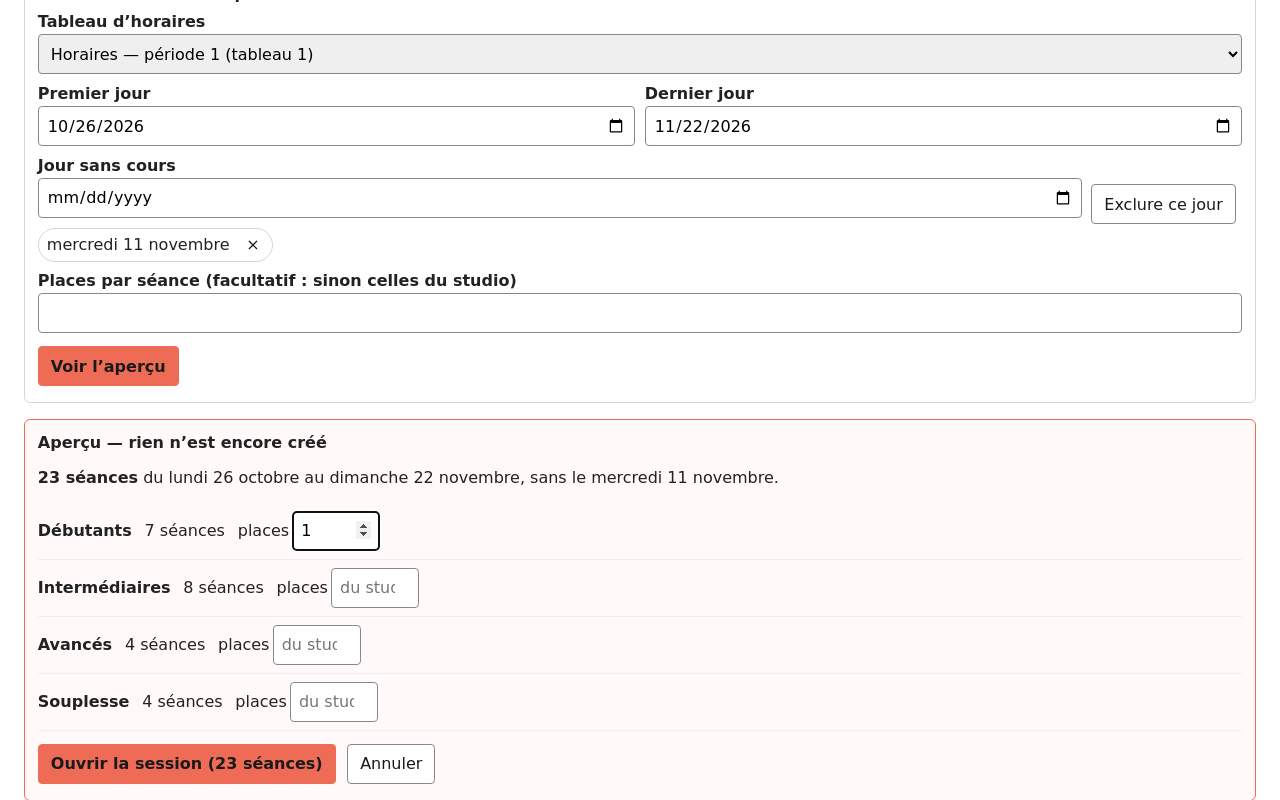Viewport: 1280px width, 800px height.
Task: Decrement the Débutants places stepper
Action: click(x=364, y=536)
